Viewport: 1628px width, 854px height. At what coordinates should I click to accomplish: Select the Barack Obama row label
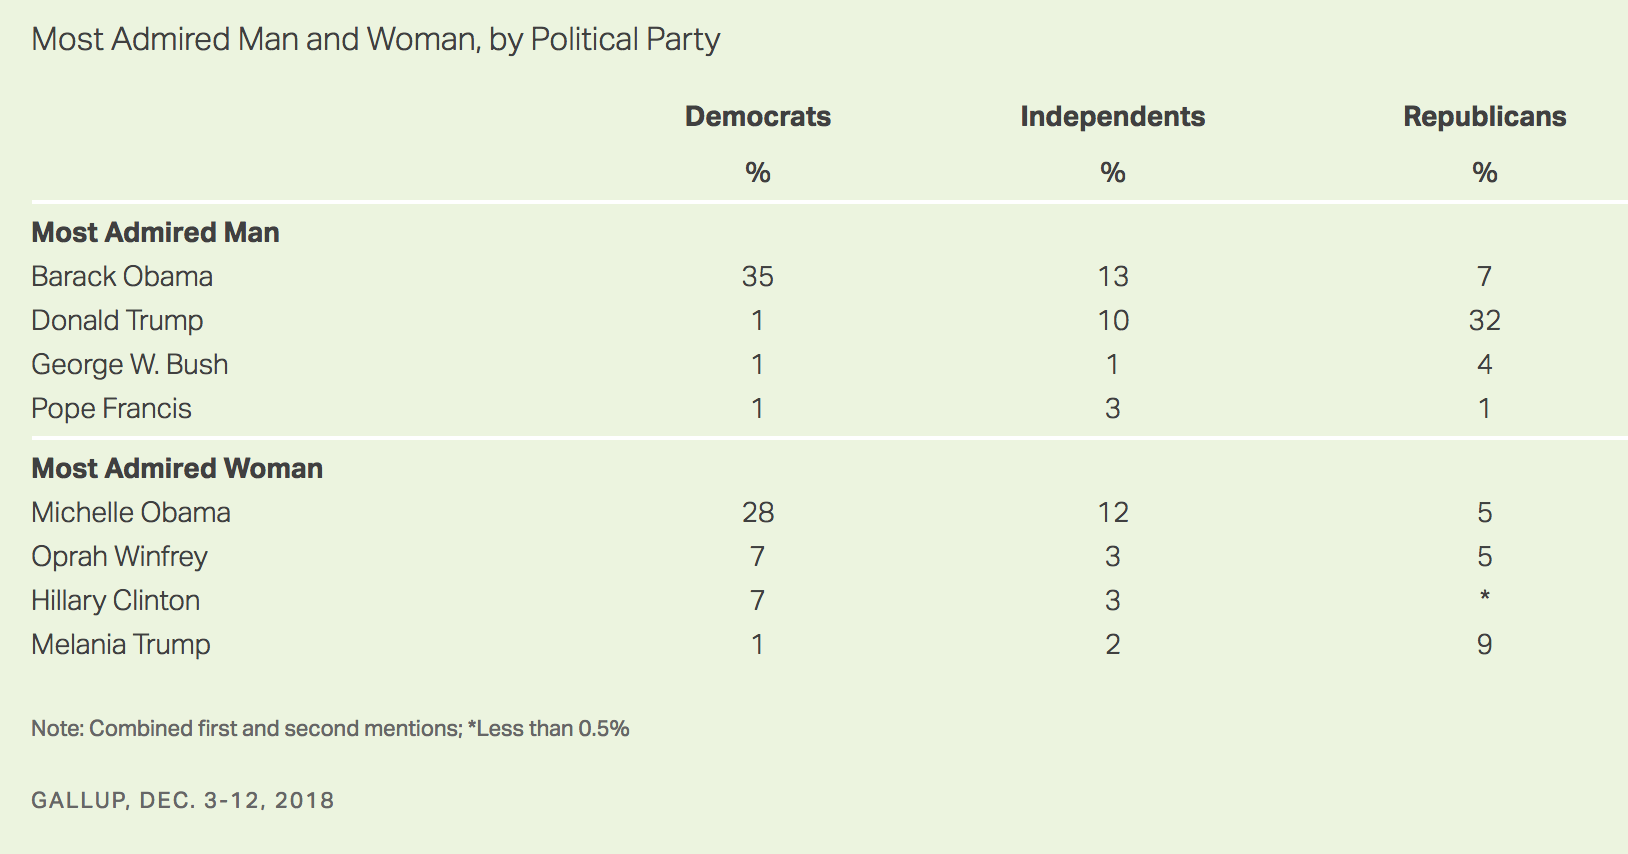click(122, 276)
